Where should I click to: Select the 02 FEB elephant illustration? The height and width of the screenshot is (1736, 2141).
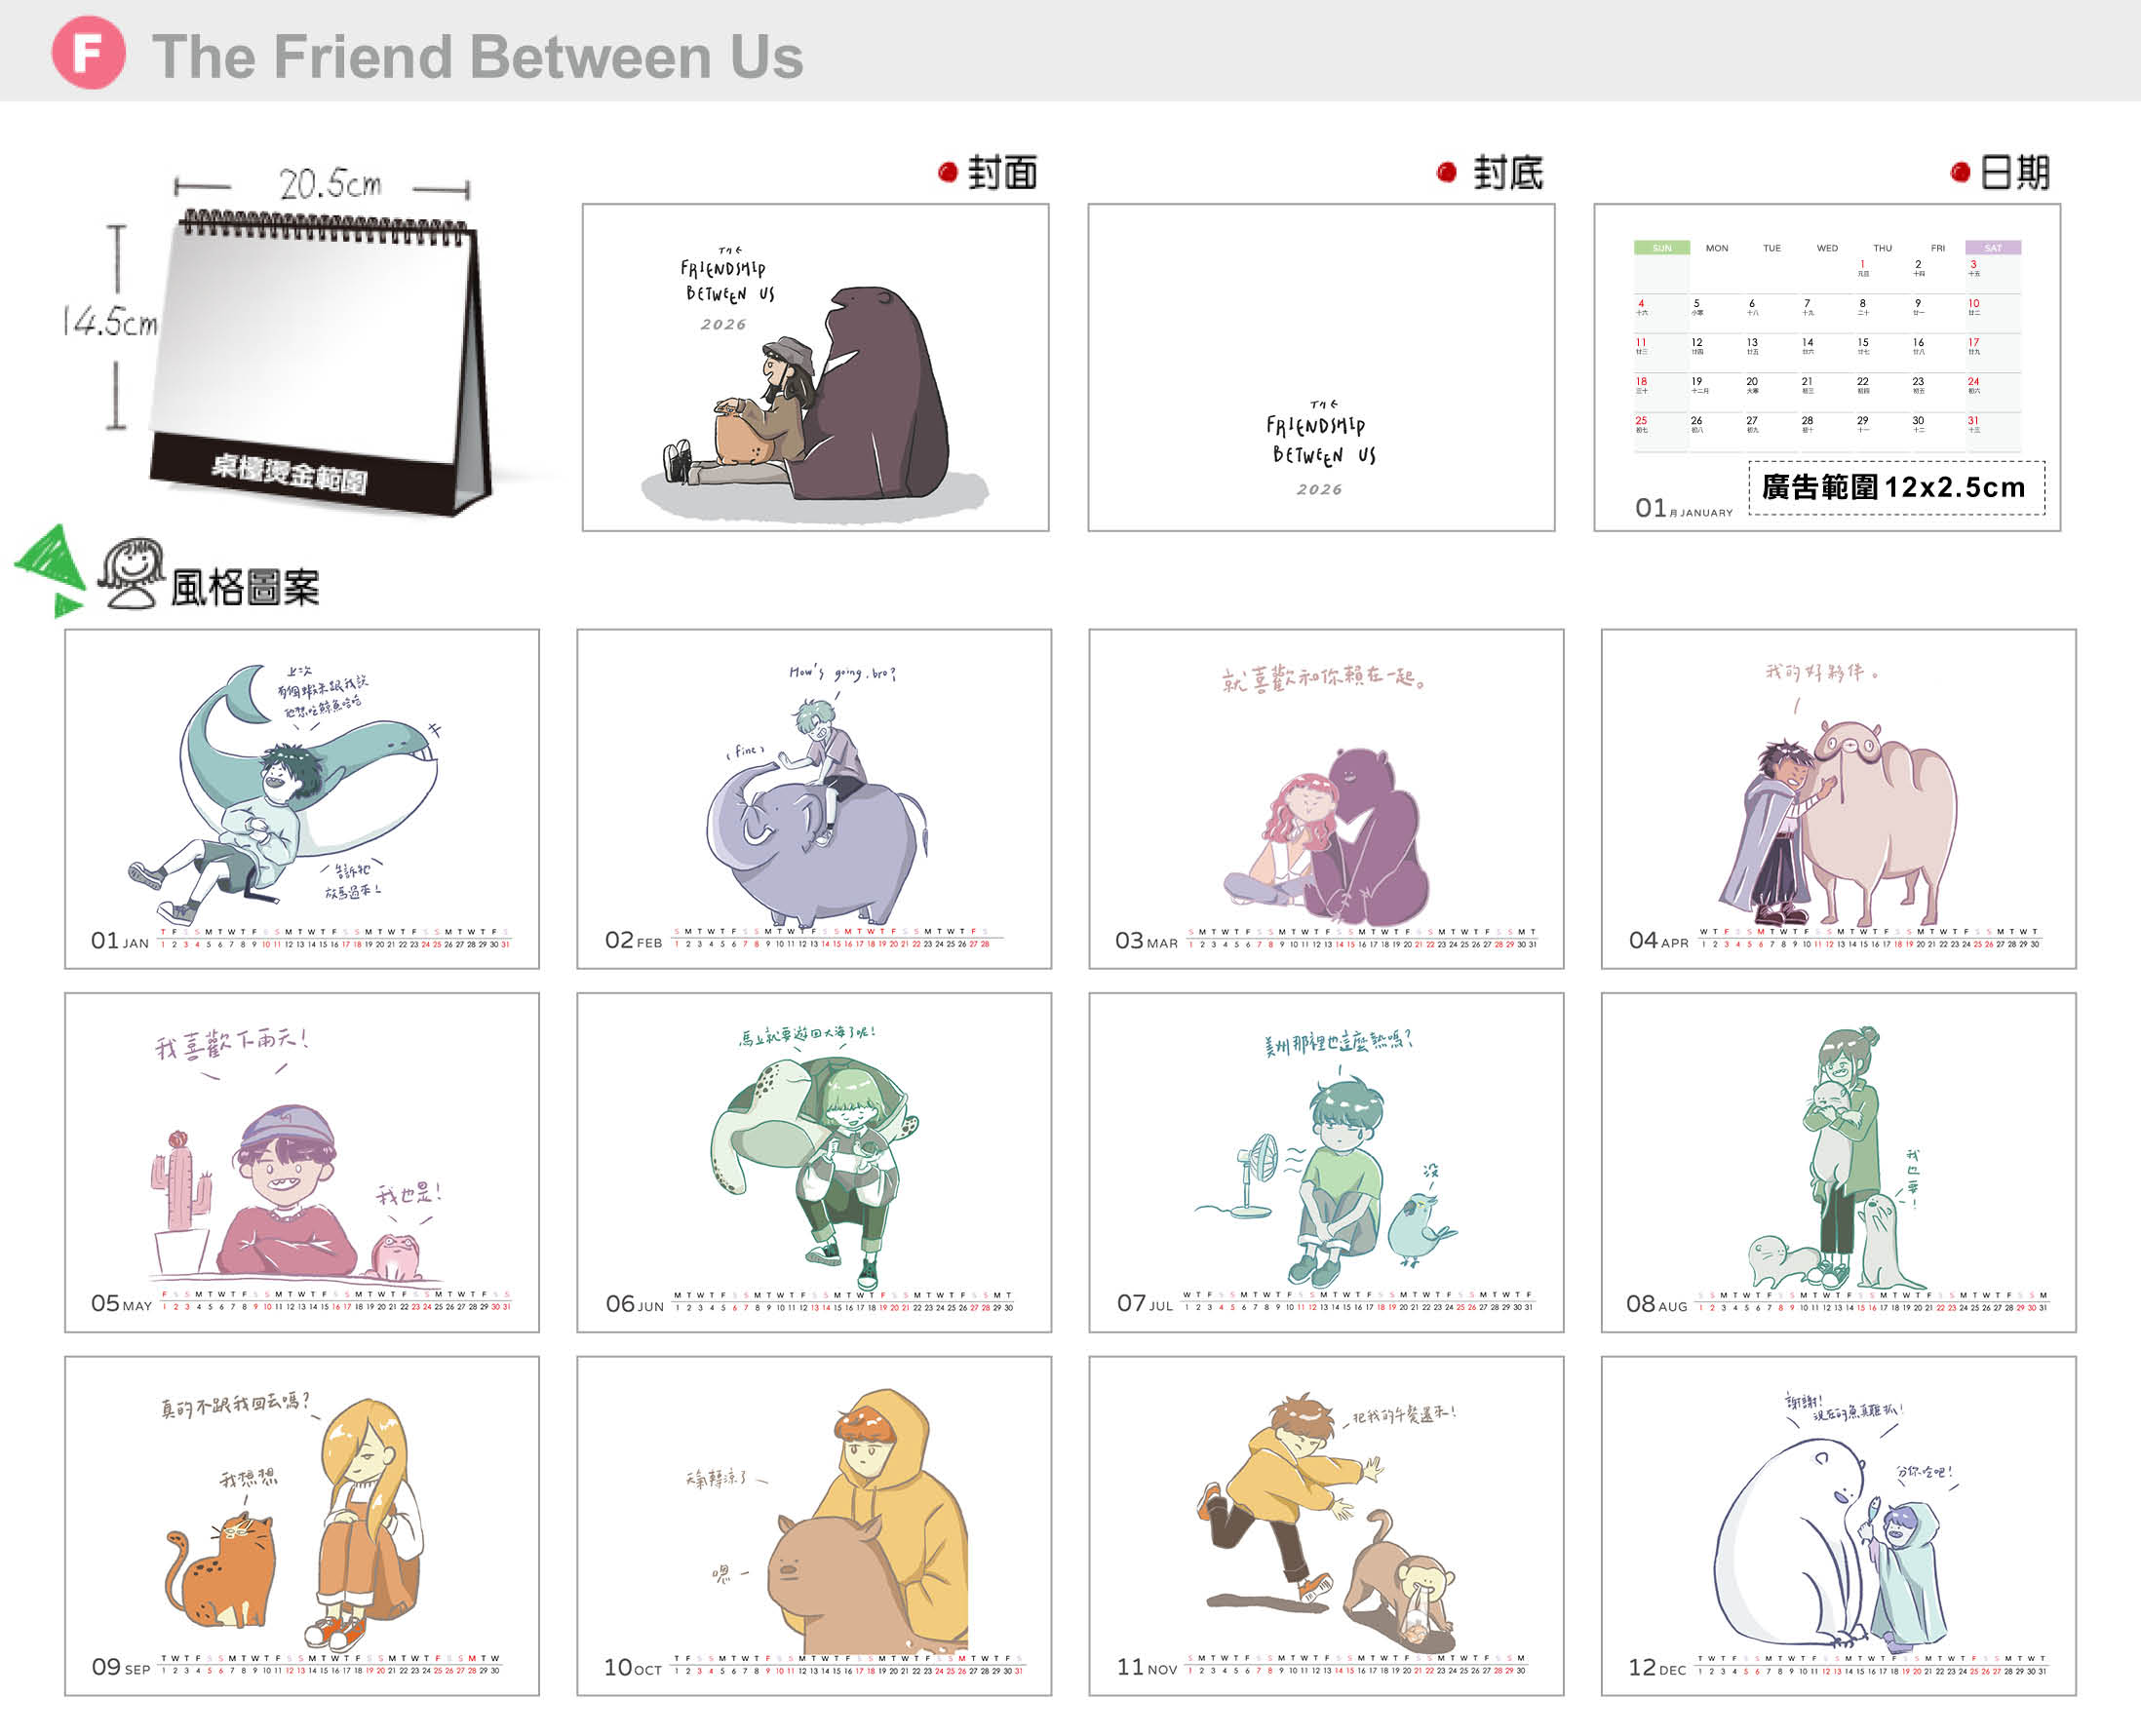pos(814,798)
